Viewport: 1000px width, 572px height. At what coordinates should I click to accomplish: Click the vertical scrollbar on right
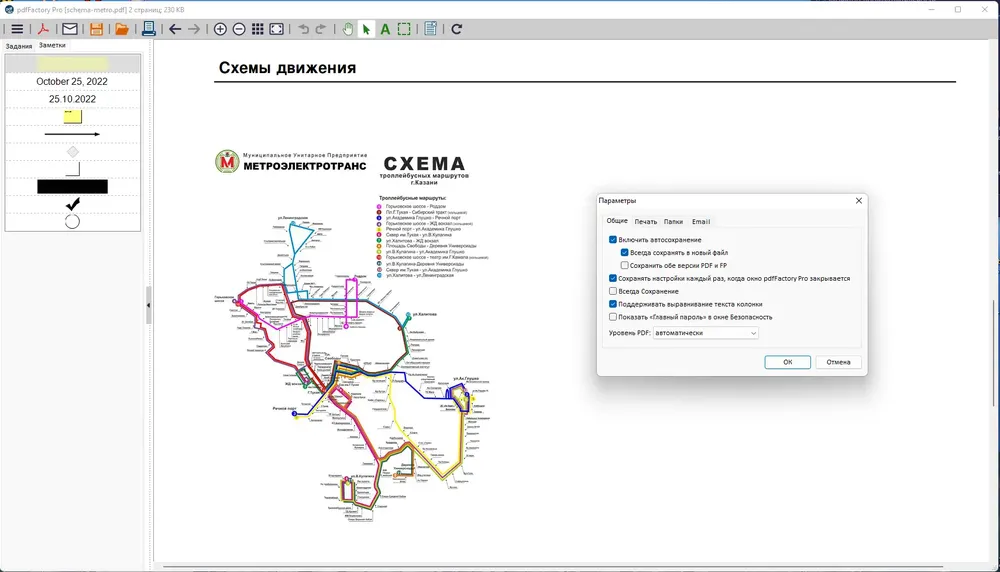993,353
